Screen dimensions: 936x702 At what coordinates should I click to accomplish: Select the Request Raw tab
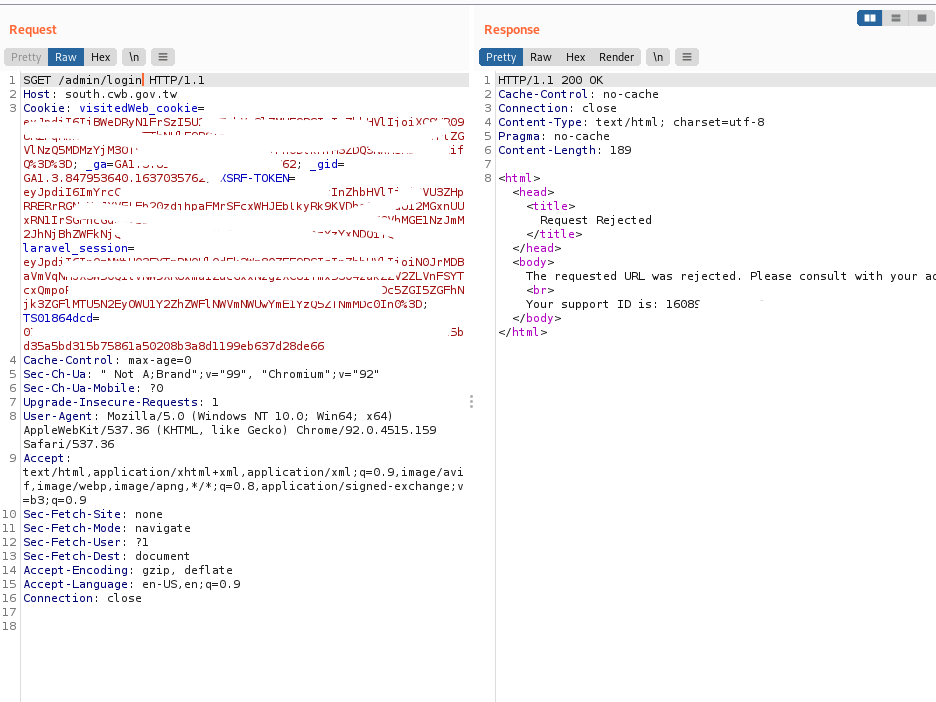[66, 57]
